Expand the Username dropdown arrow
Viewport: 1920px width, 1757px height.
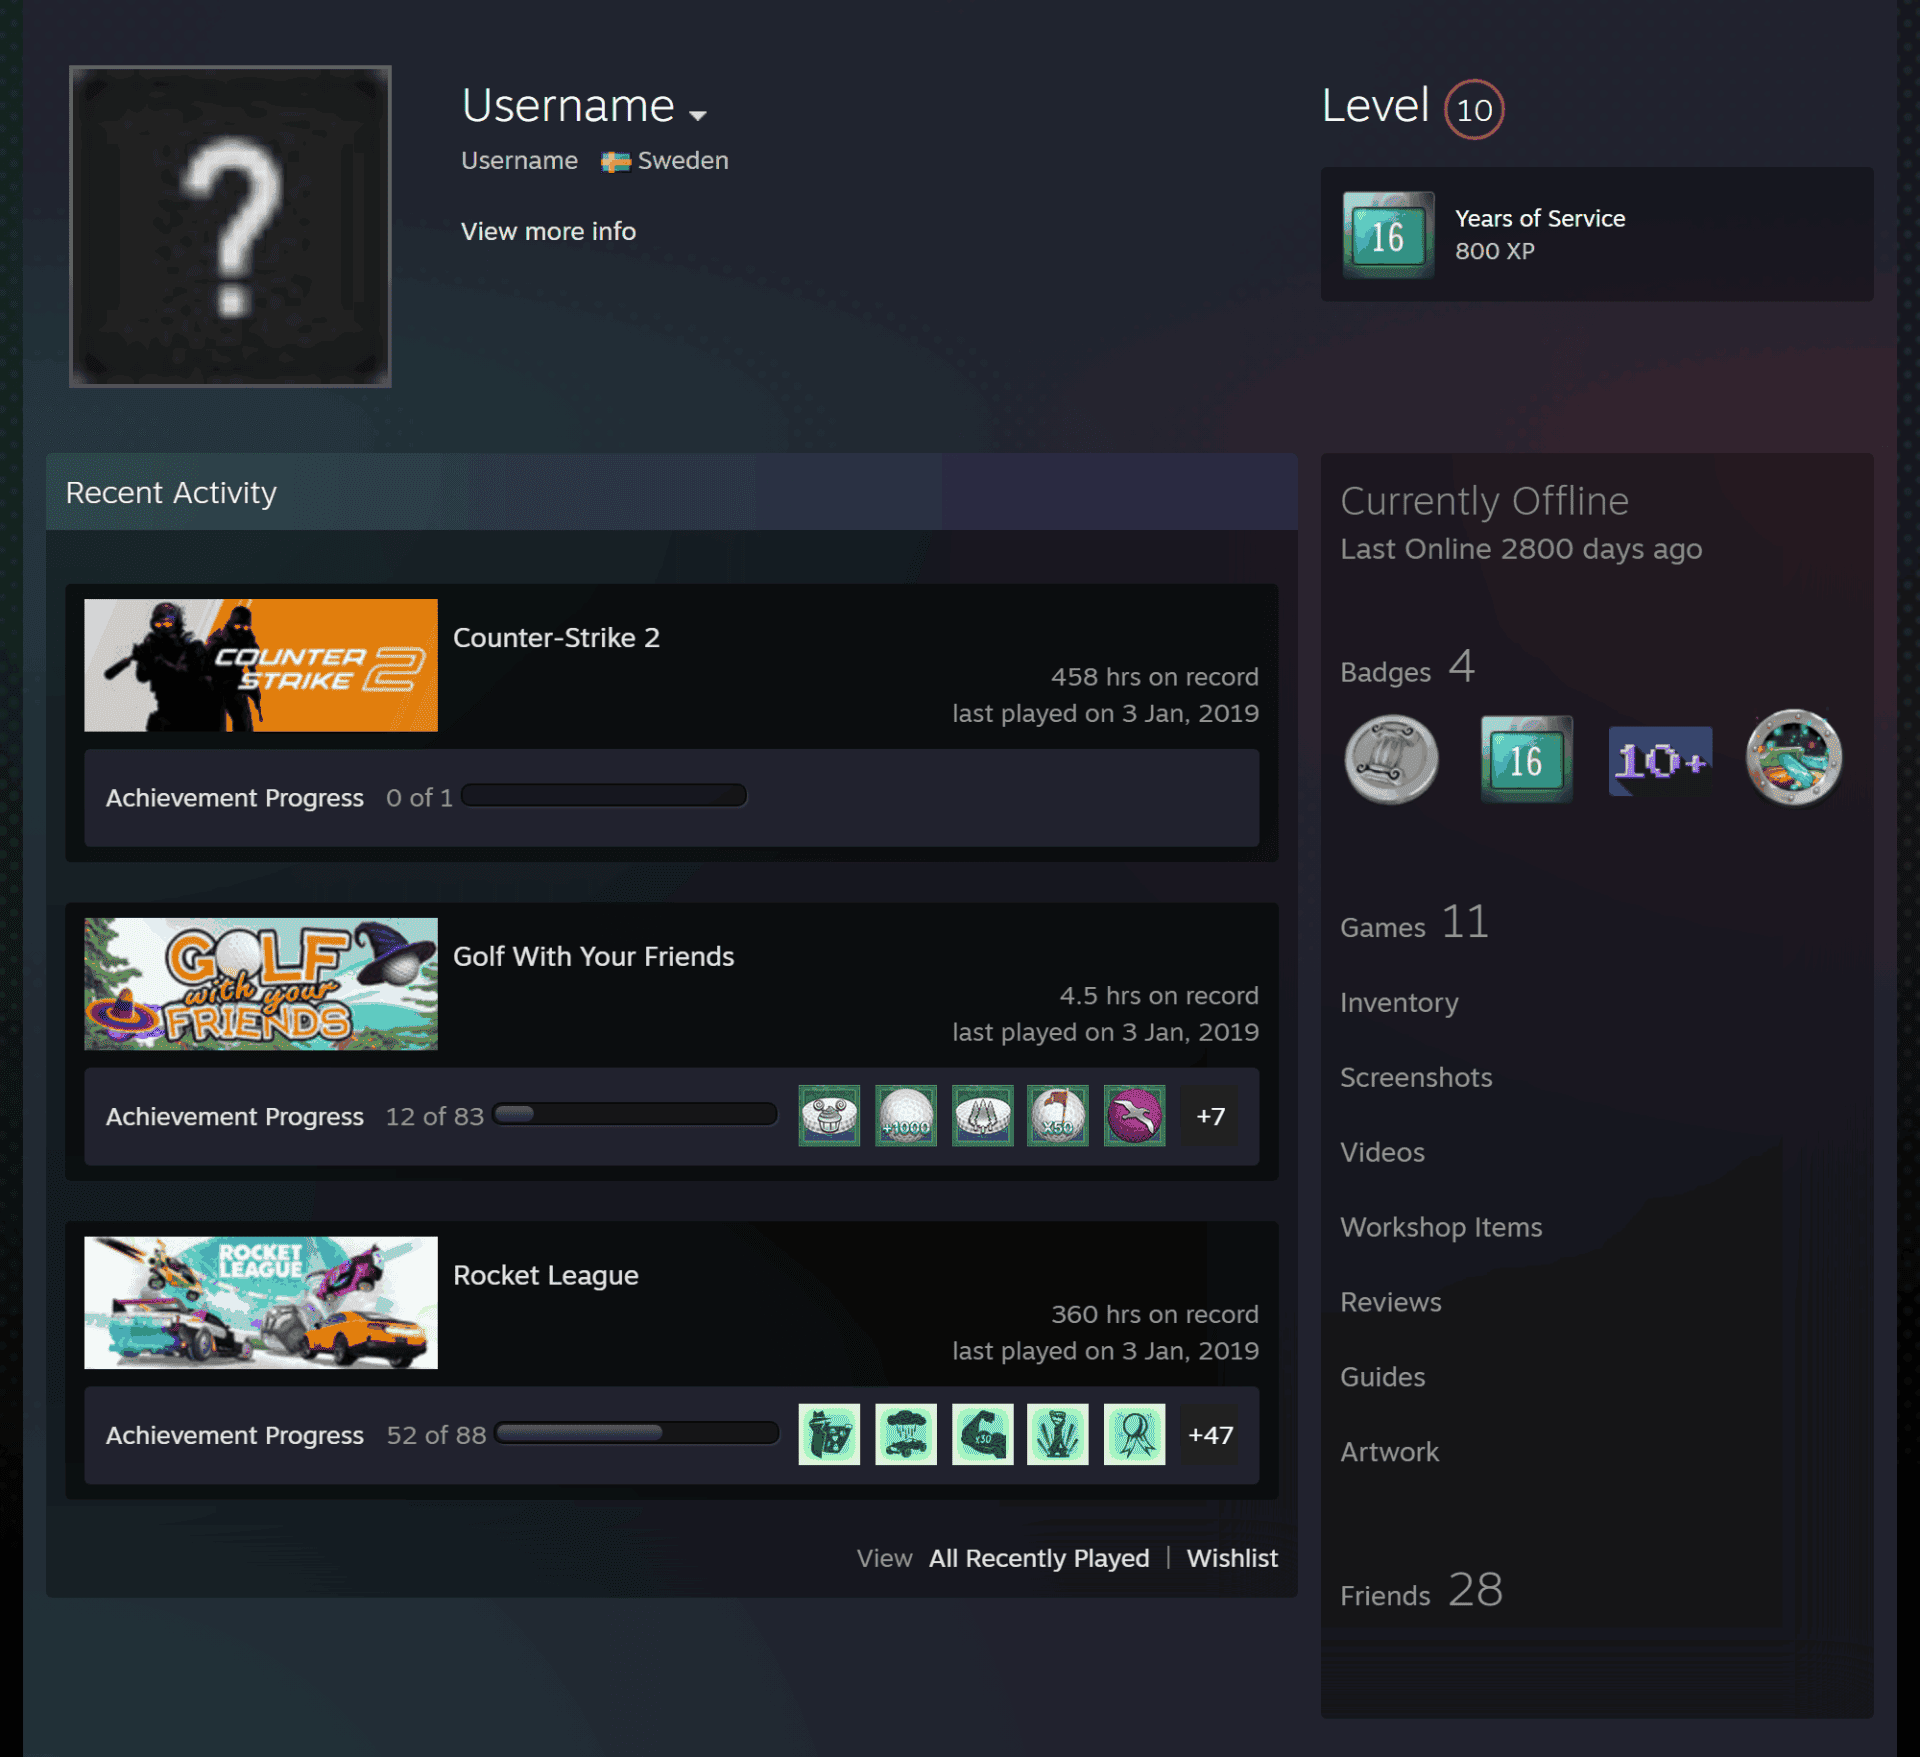click(698, 115)
